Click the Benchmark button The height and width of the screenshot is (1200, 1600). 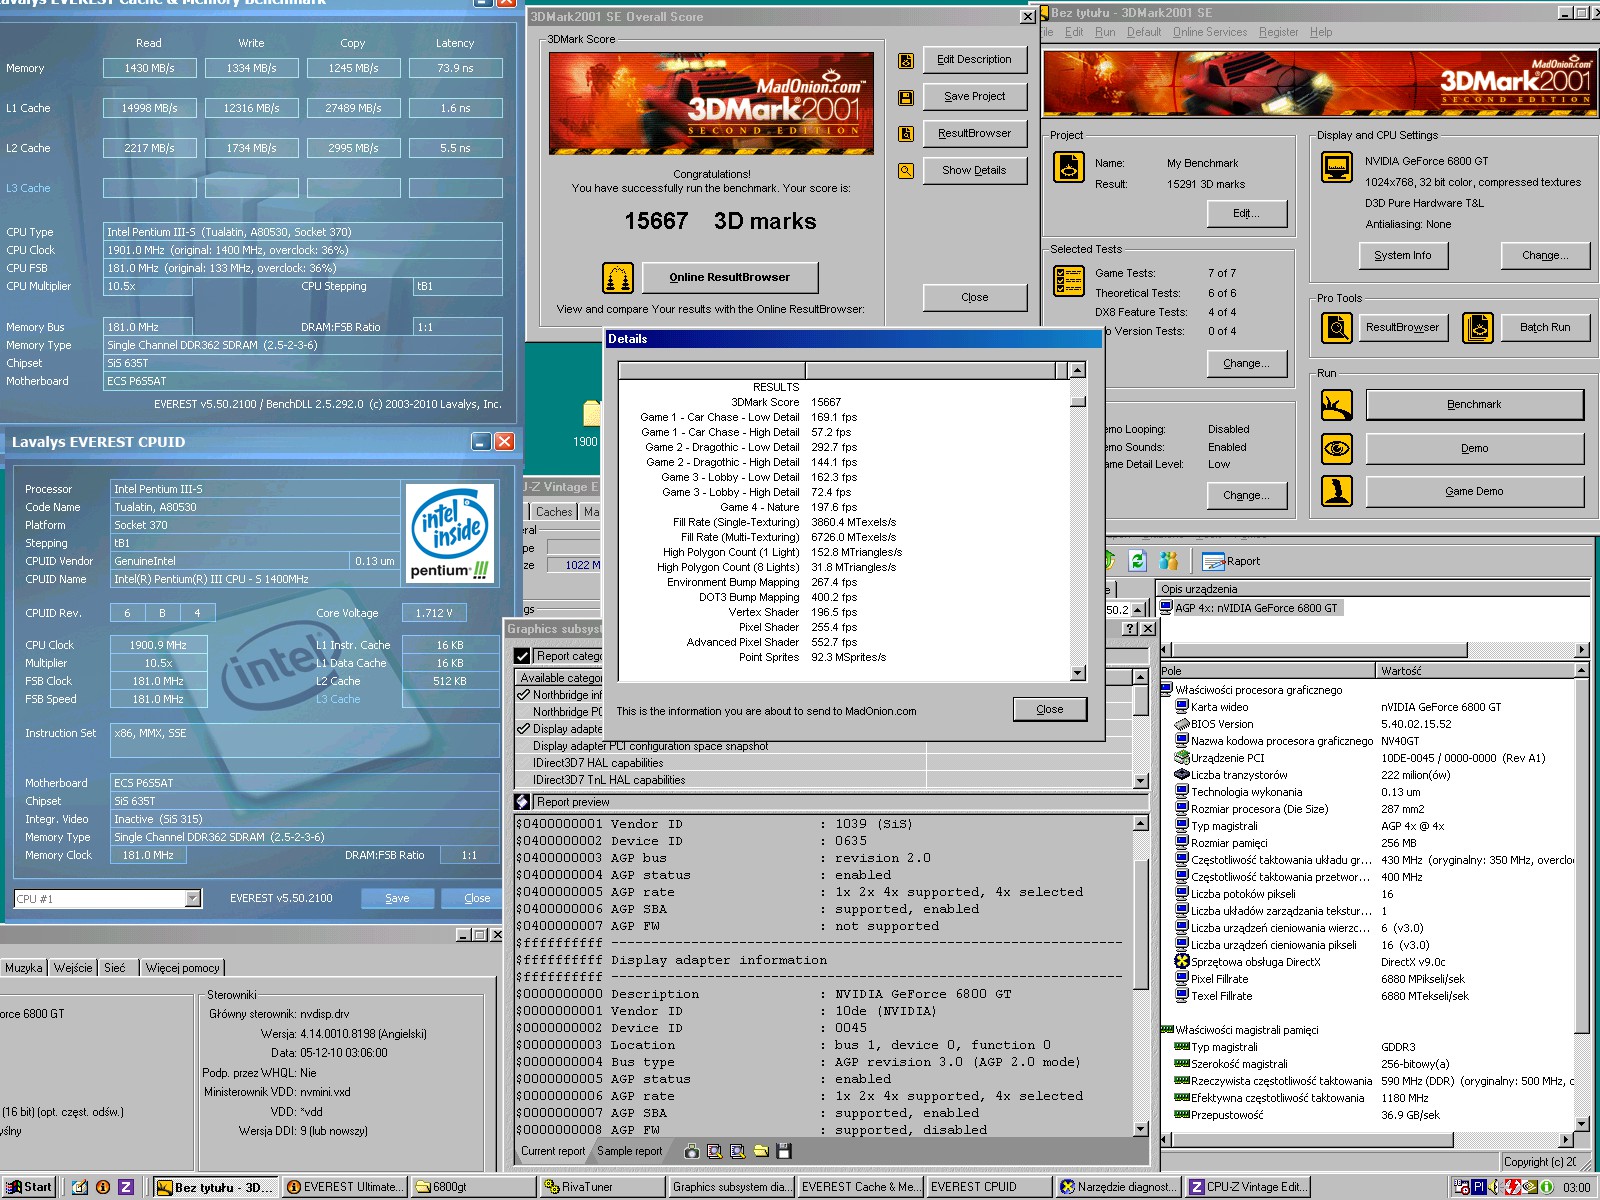point(1475,405)
